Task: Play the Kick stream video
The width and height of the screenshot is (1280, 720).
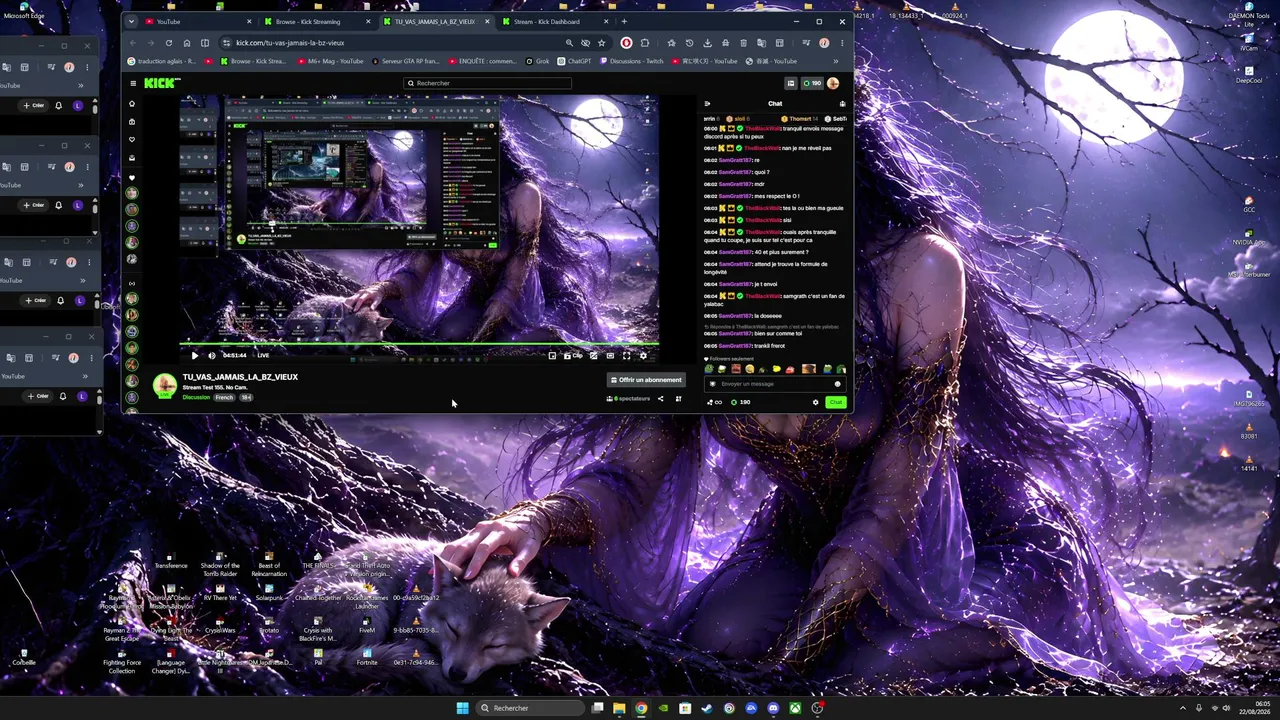Action: click(194, 355)
